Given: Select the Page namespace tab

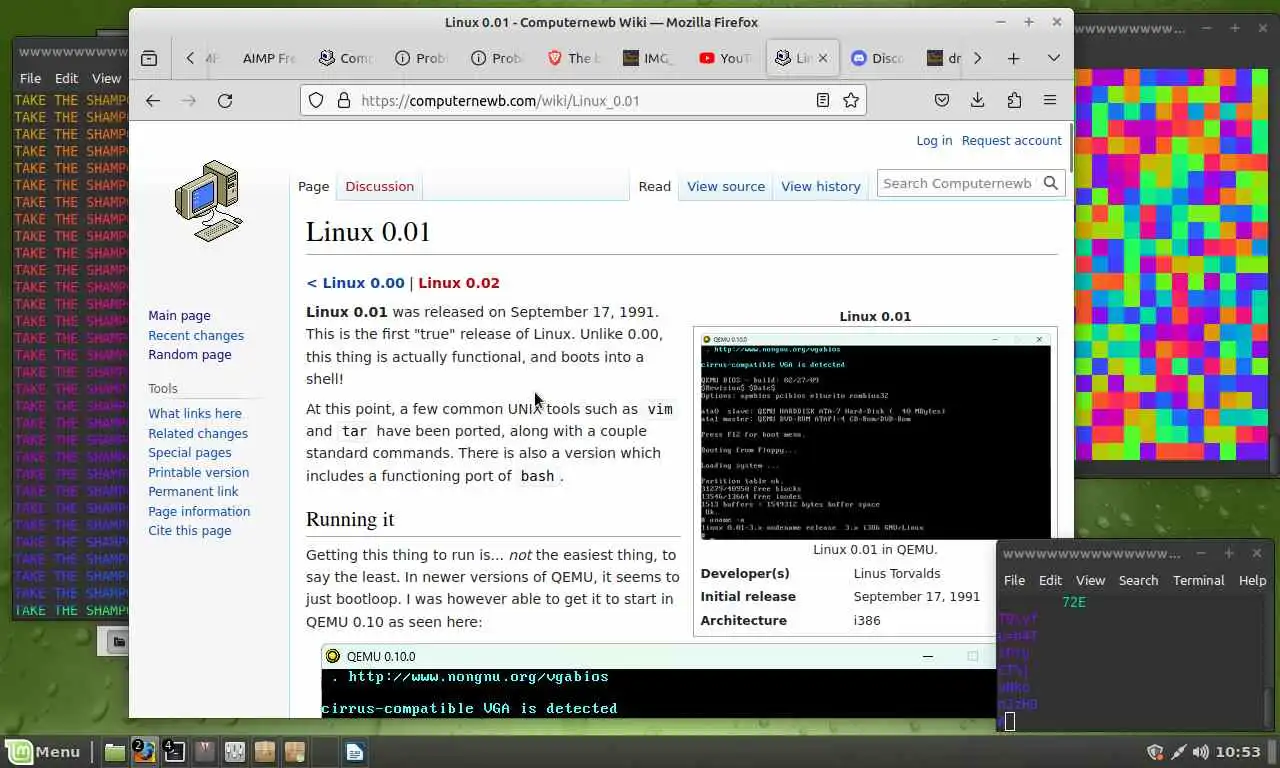Looking at the screenshot, I should coord(313,186).
